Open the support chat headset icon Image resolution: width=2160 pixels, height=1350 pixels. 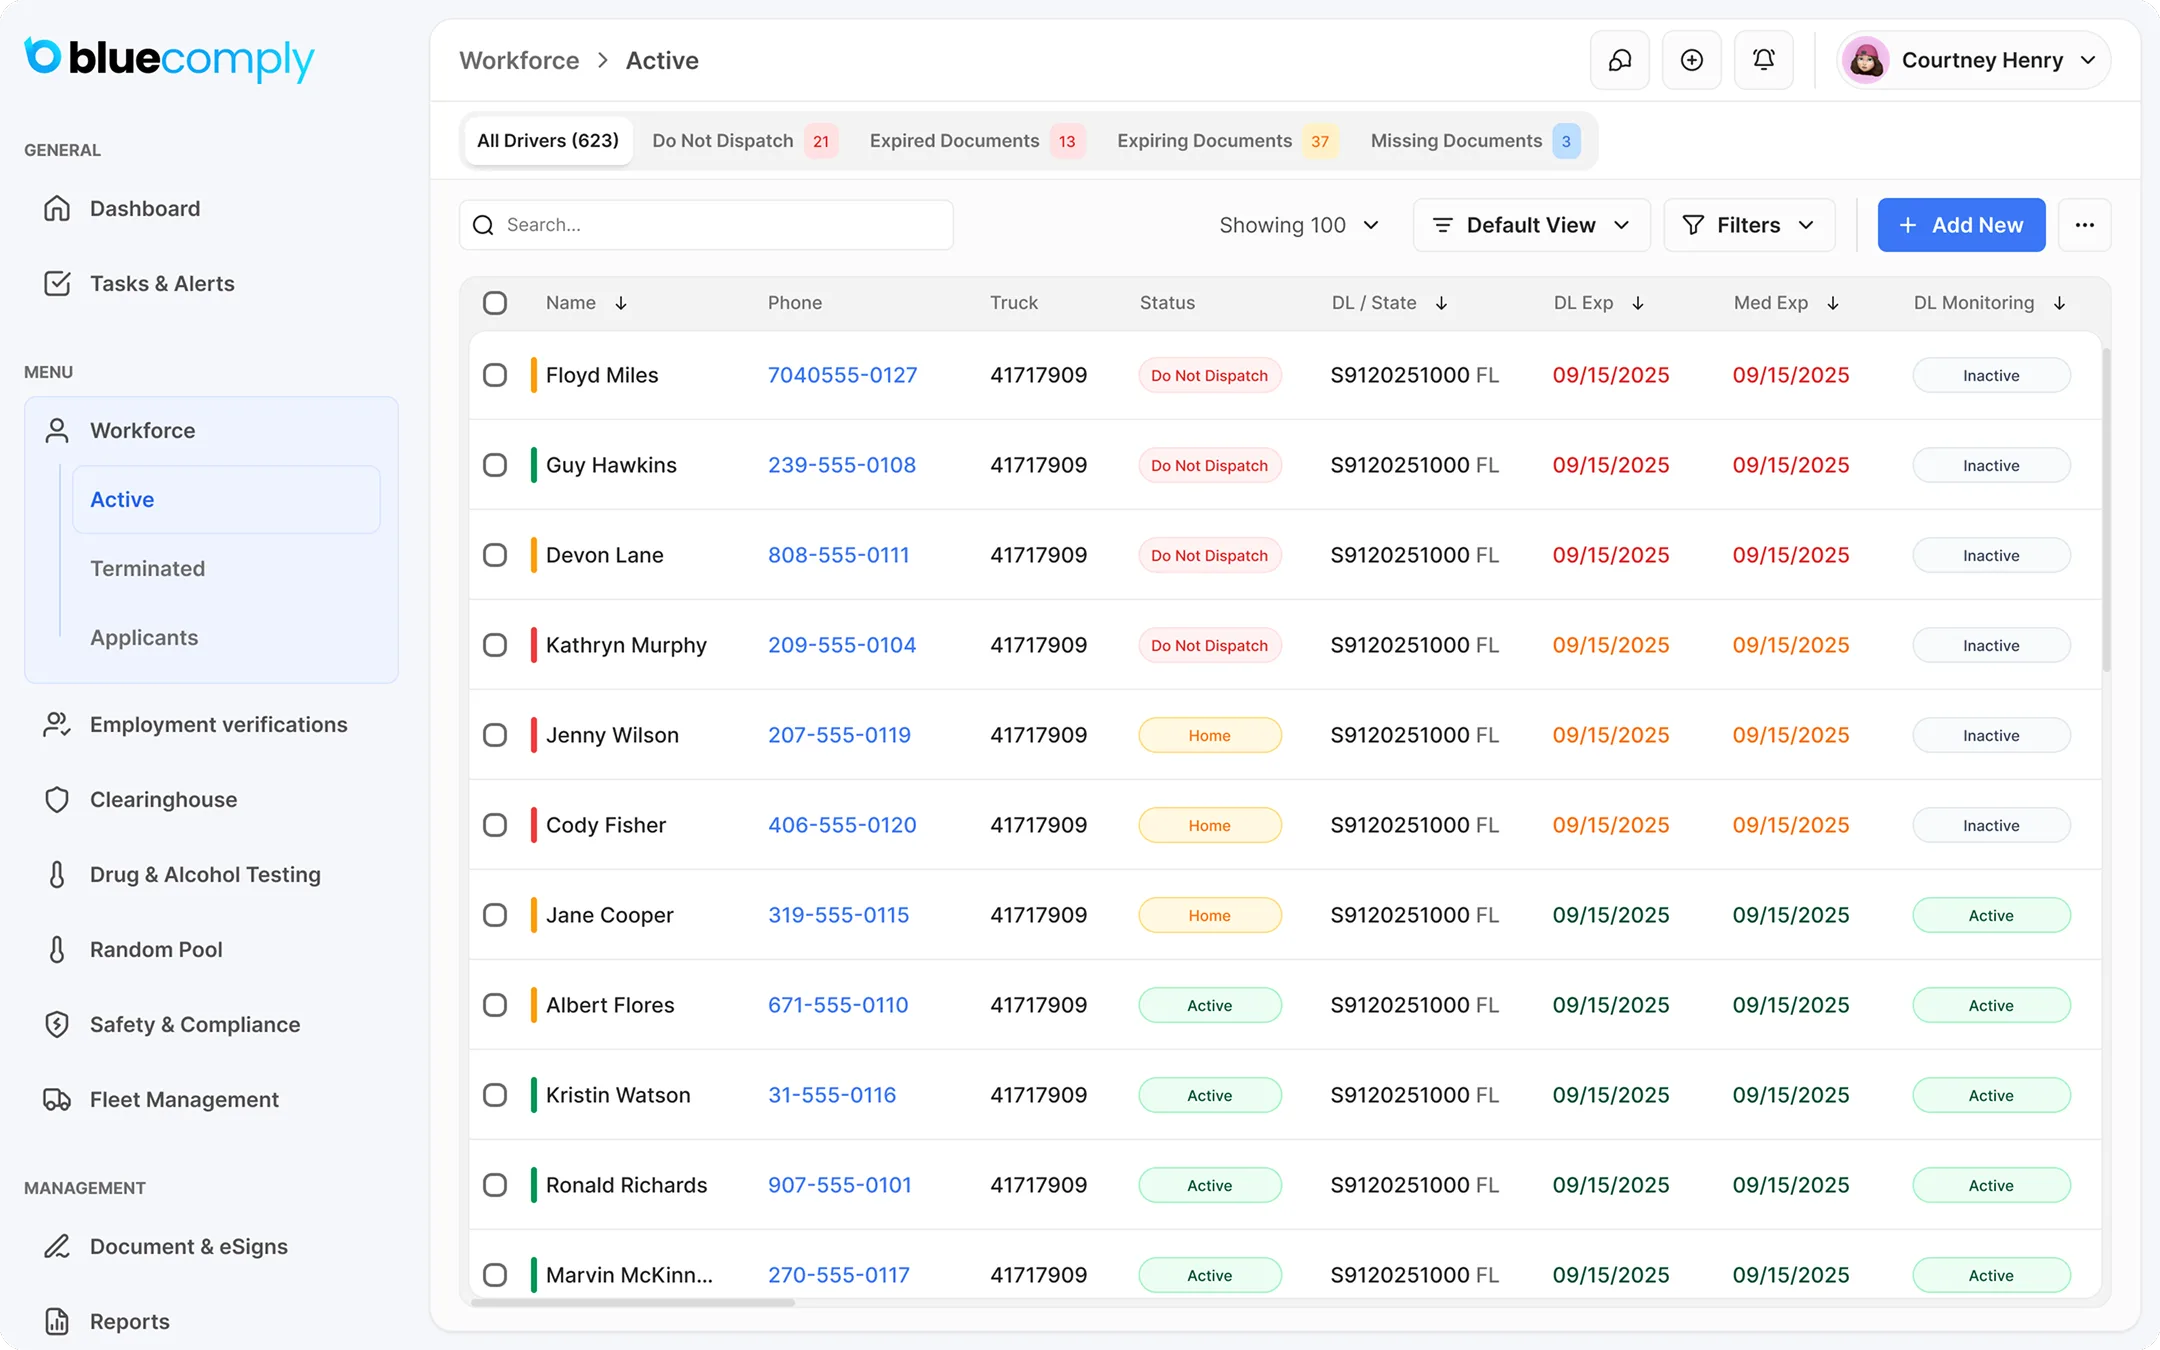[x=1620, y=60]
